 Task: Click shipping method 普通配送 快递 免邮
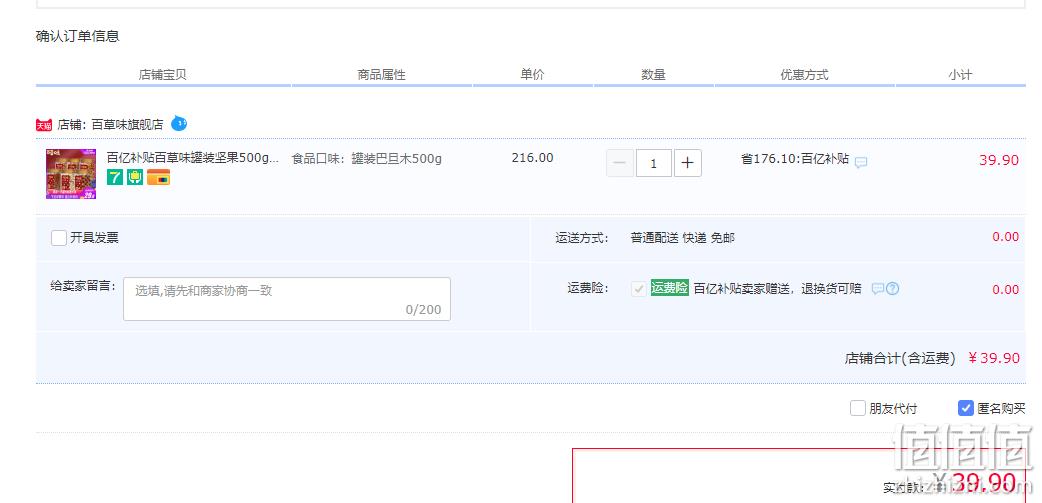(682, 238)
